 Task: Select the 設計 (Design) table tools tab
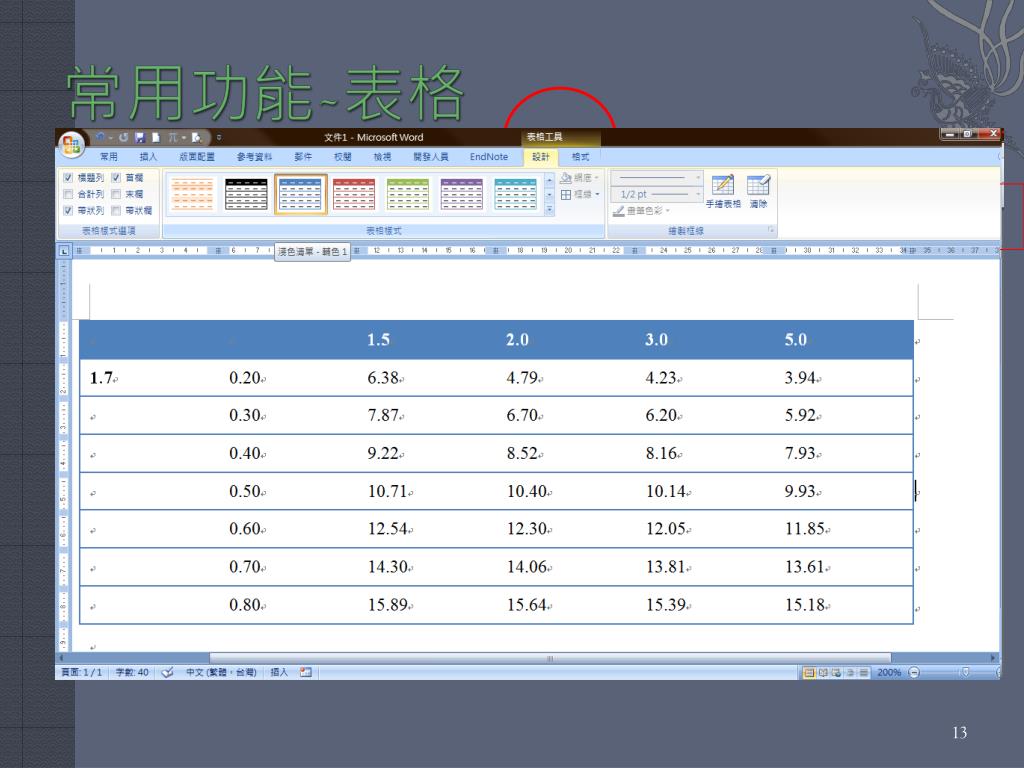point(541,157)
